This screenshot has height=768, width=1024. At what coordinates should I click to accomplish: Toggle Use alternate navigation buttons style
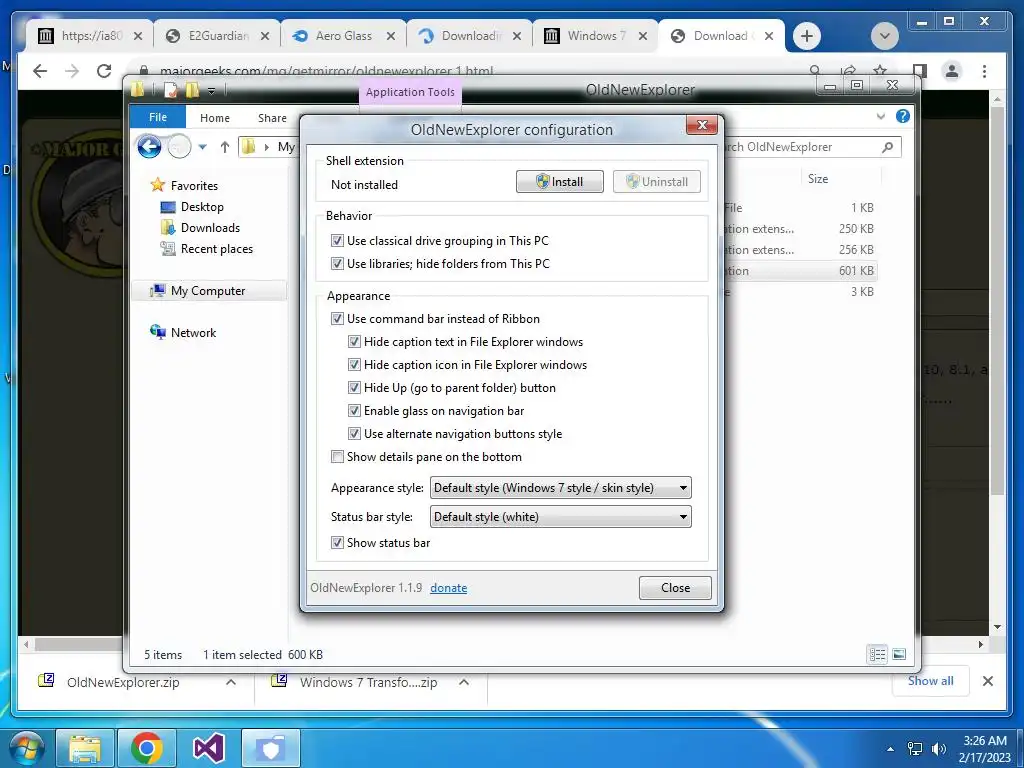(354, 434)
